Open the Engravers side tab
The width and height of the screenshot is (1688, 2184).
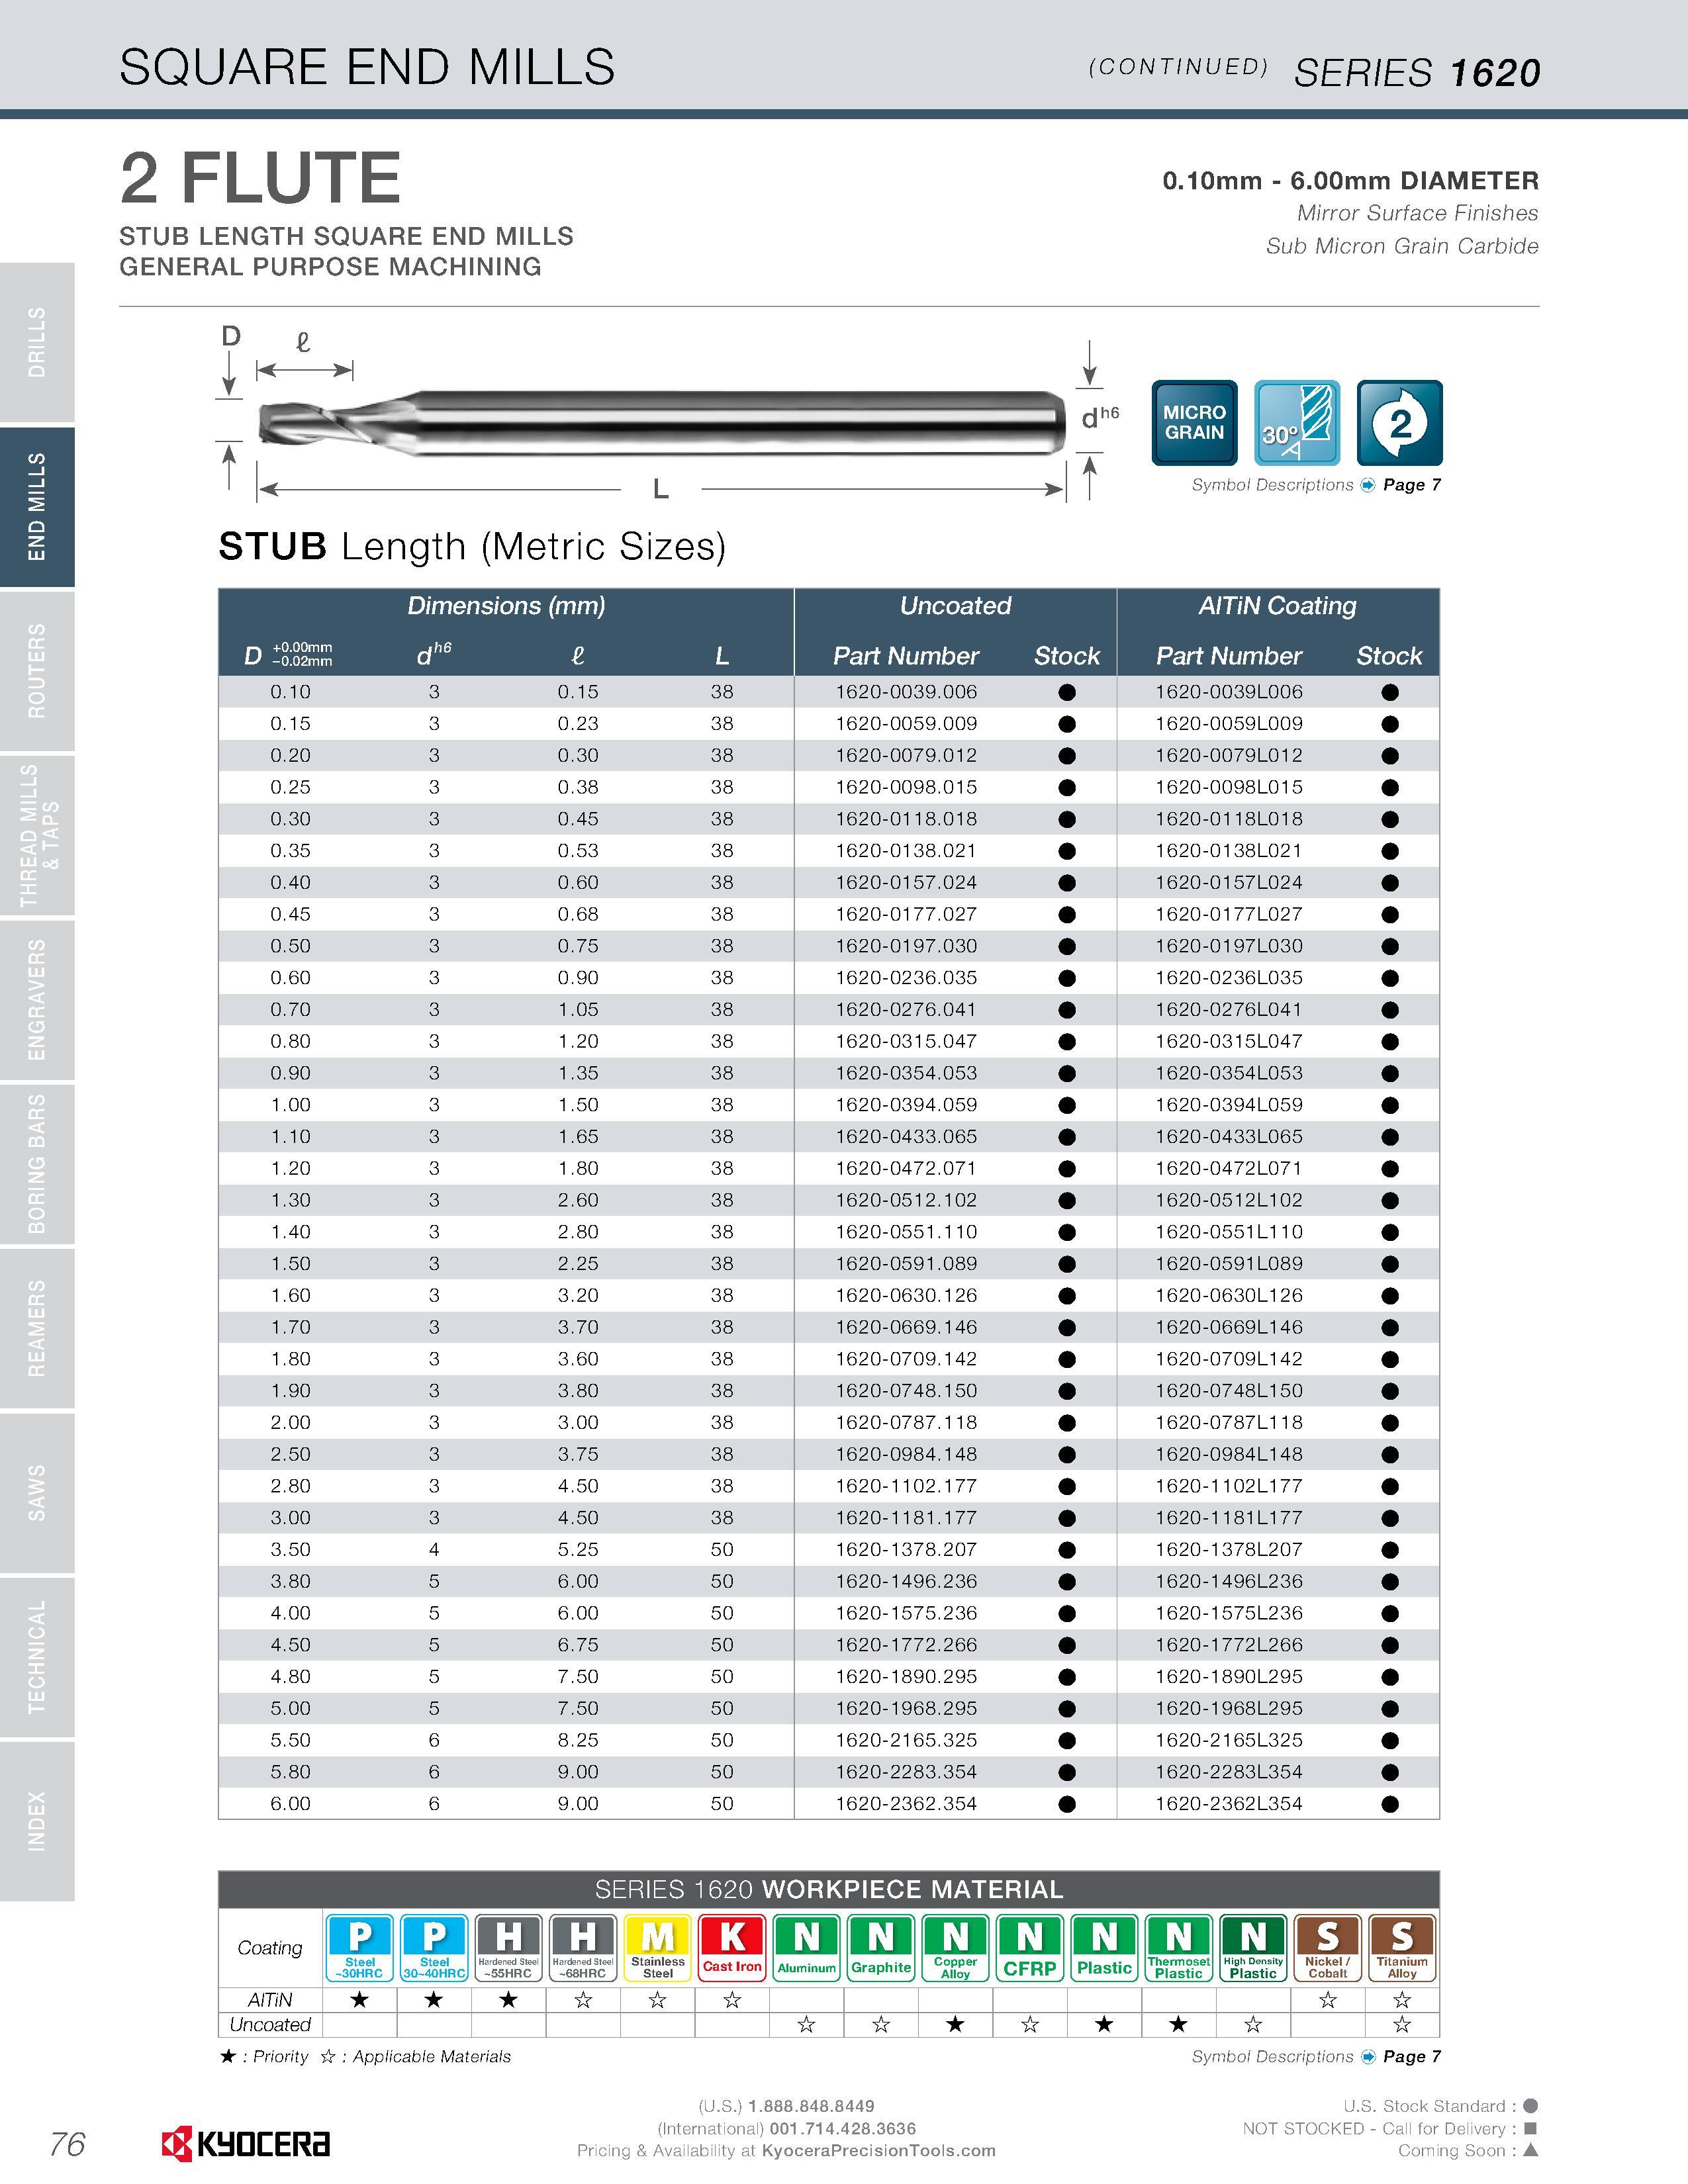[x=37, y=999]
